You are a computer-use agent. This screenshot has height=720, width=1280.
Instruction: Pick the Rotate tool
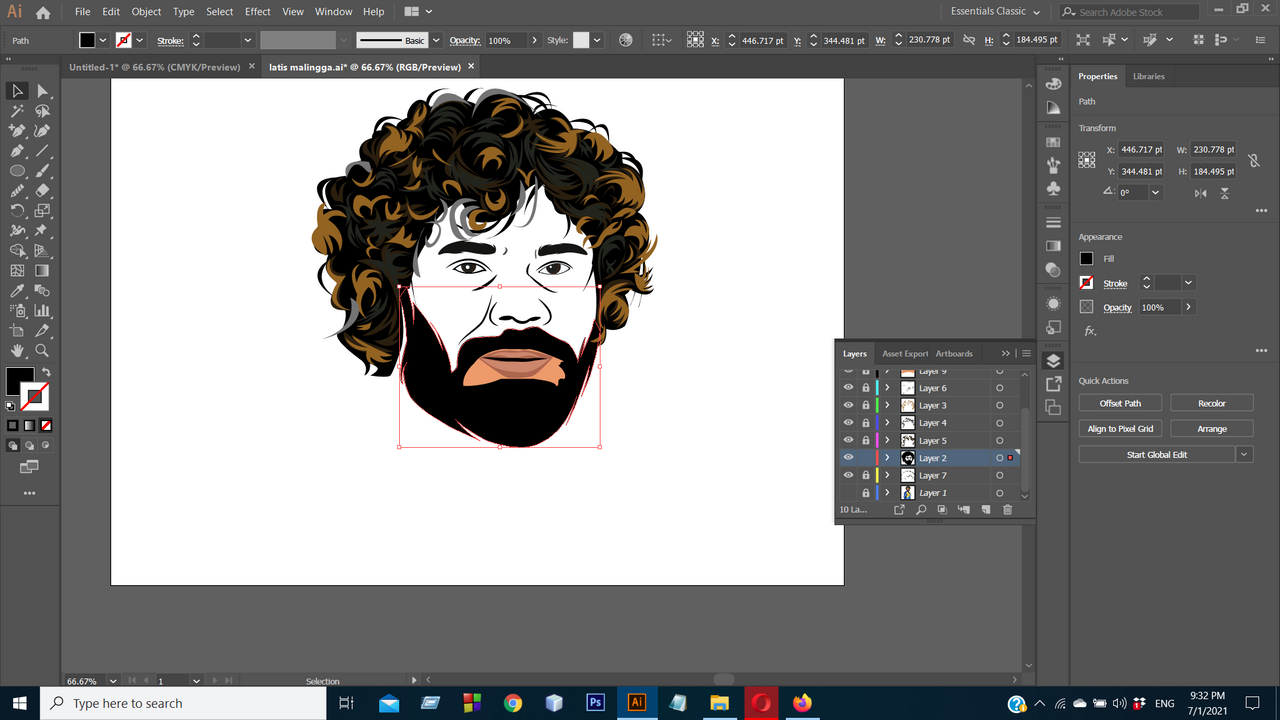click(17, 211)
